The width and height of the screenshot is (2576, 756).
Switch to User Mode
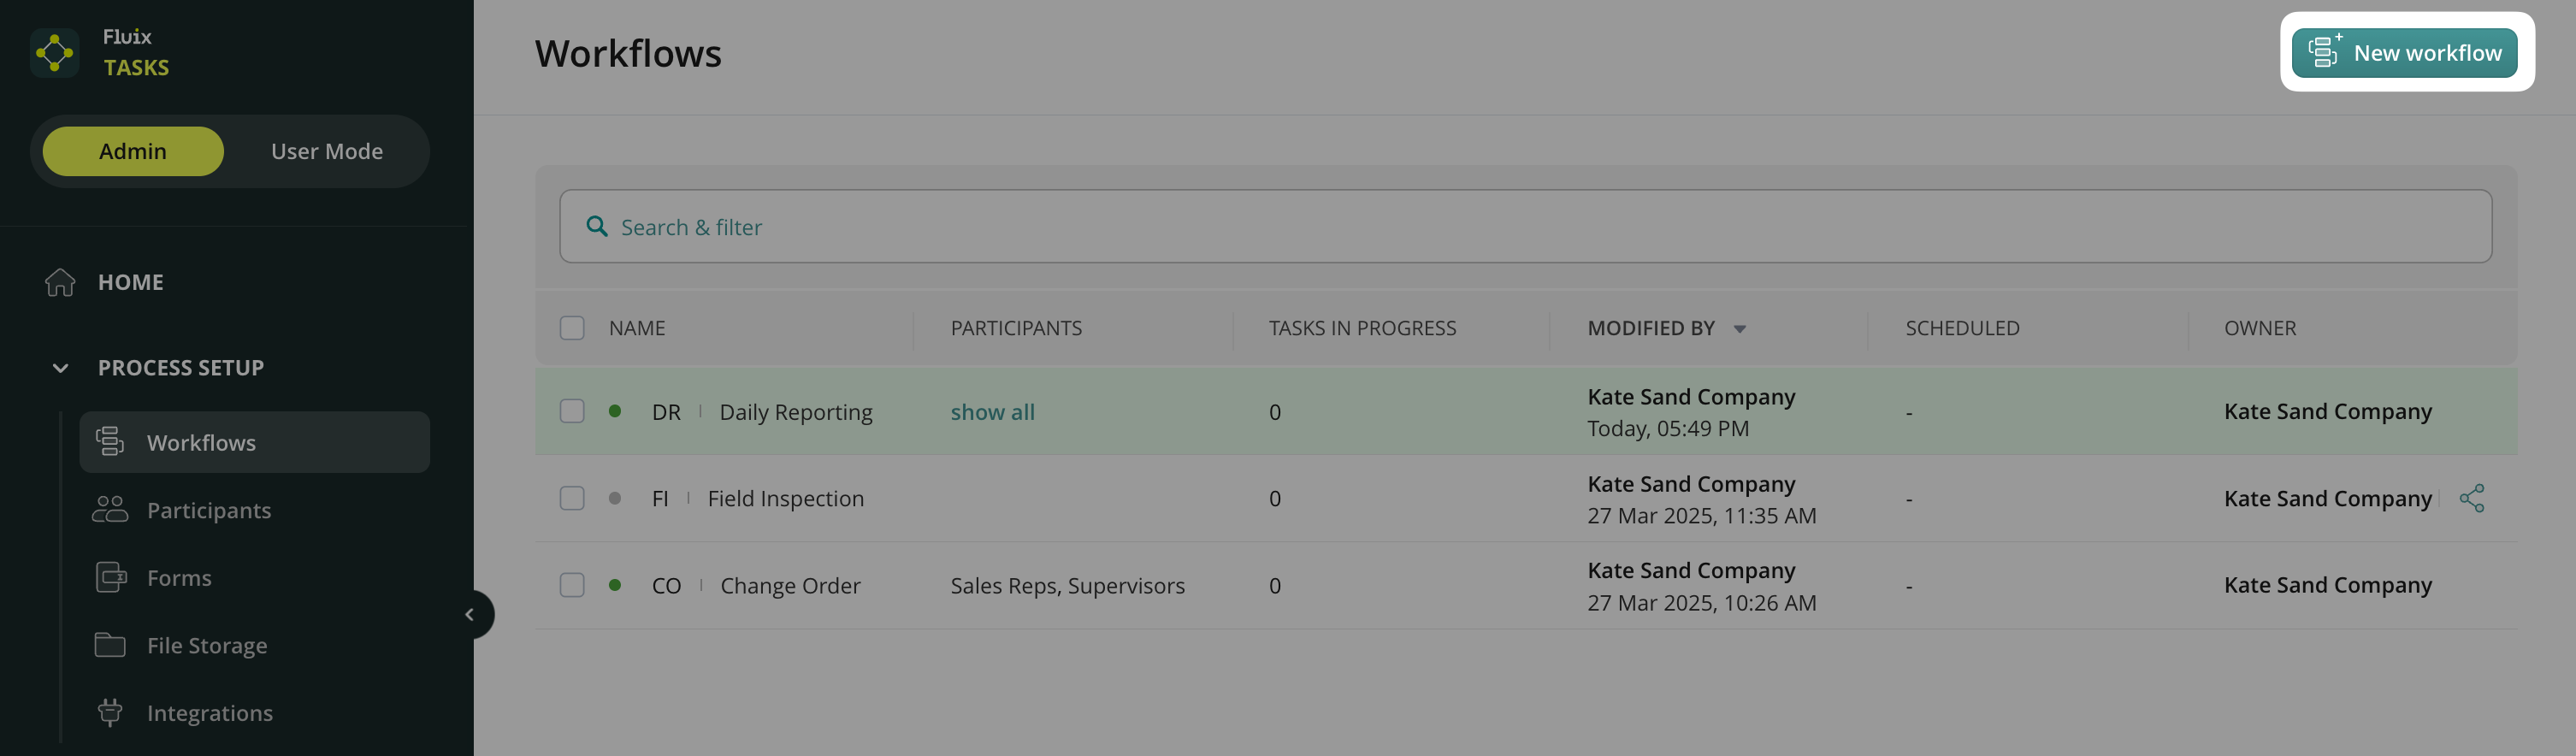point(326,151)
